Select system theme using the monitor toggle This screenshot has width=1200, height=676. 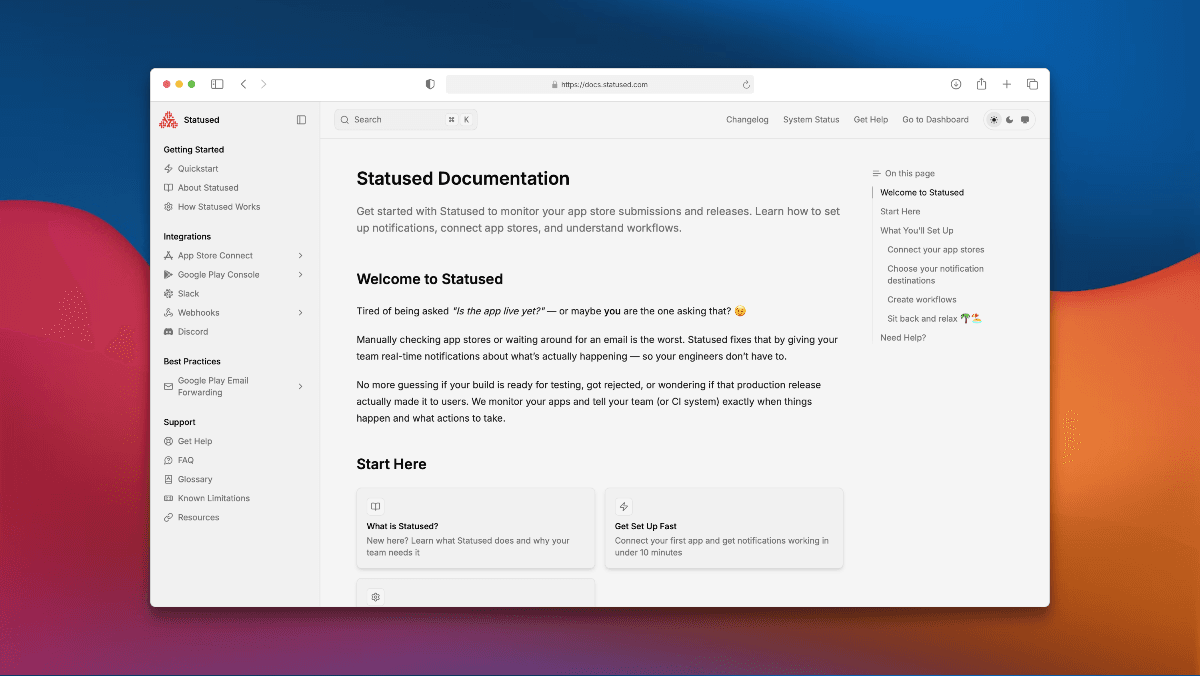point(1023,119)
